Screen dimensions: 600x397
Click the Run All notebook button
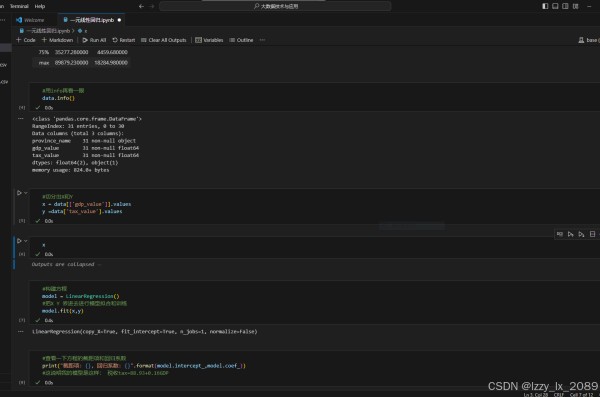click(x=94, y=40)
